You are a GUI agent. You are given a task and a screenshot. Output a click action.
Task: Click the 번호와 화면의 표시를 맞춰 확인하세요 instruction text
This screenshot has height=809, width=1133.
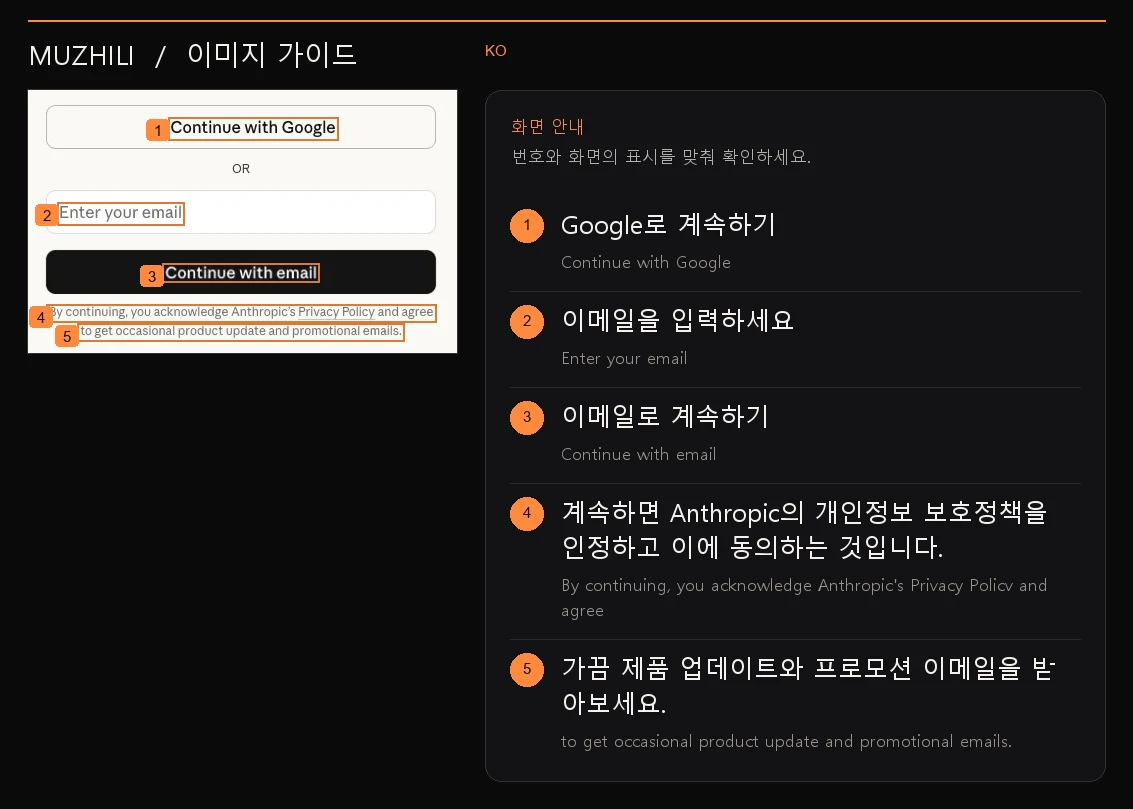click(661, 157)
